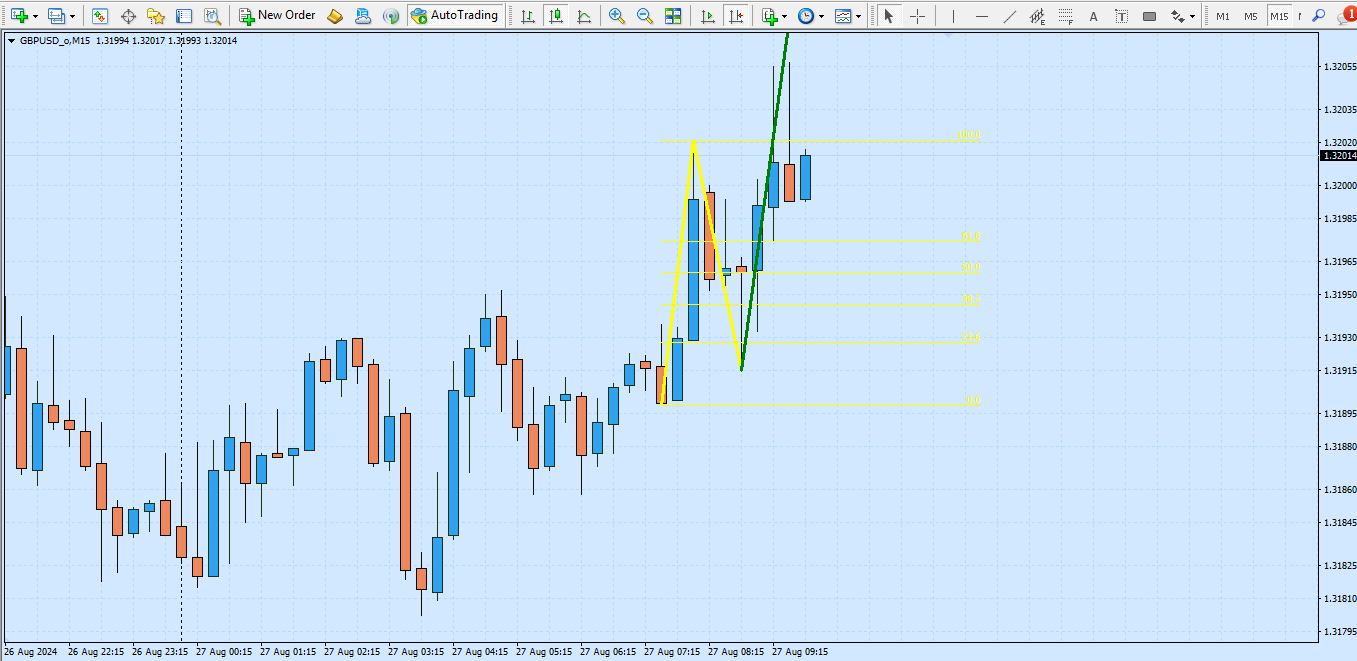Open the Indicators list dropdown
The width and height of the screenshot is (1357, 661).
(x=785, y=17)
